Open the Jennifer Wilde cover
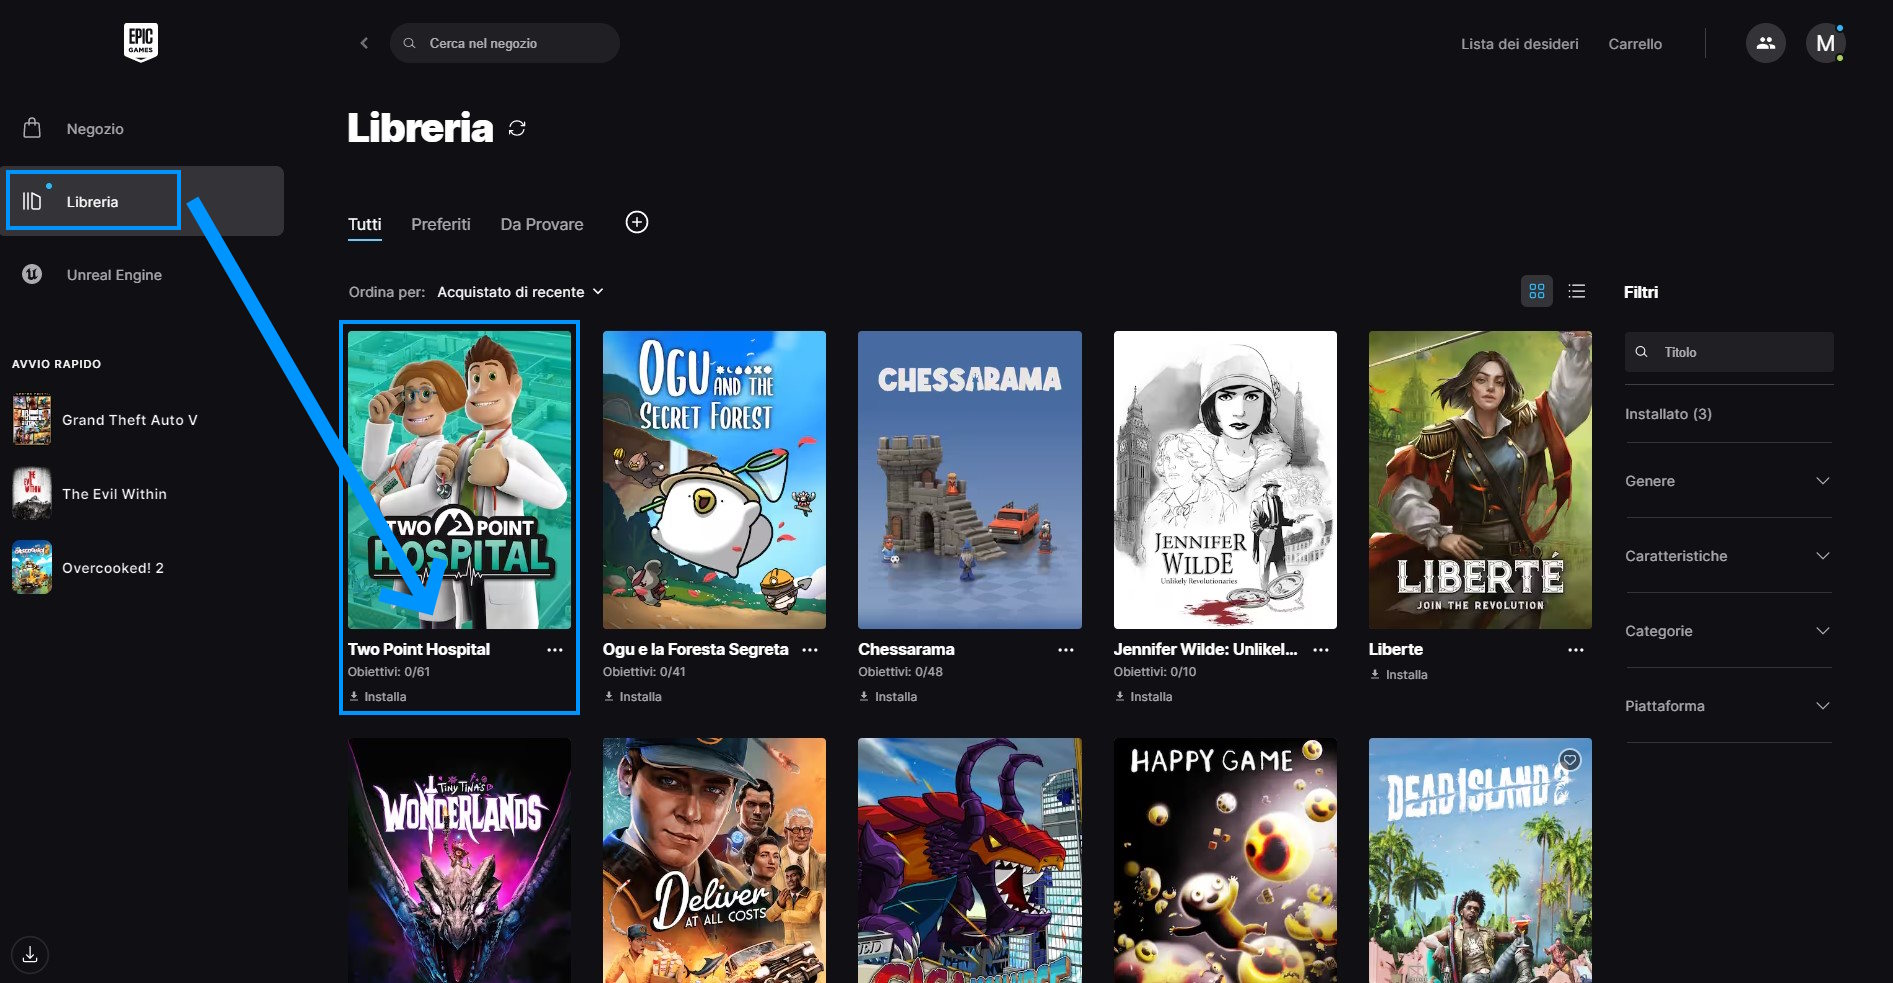 [x=1225, y=480]
